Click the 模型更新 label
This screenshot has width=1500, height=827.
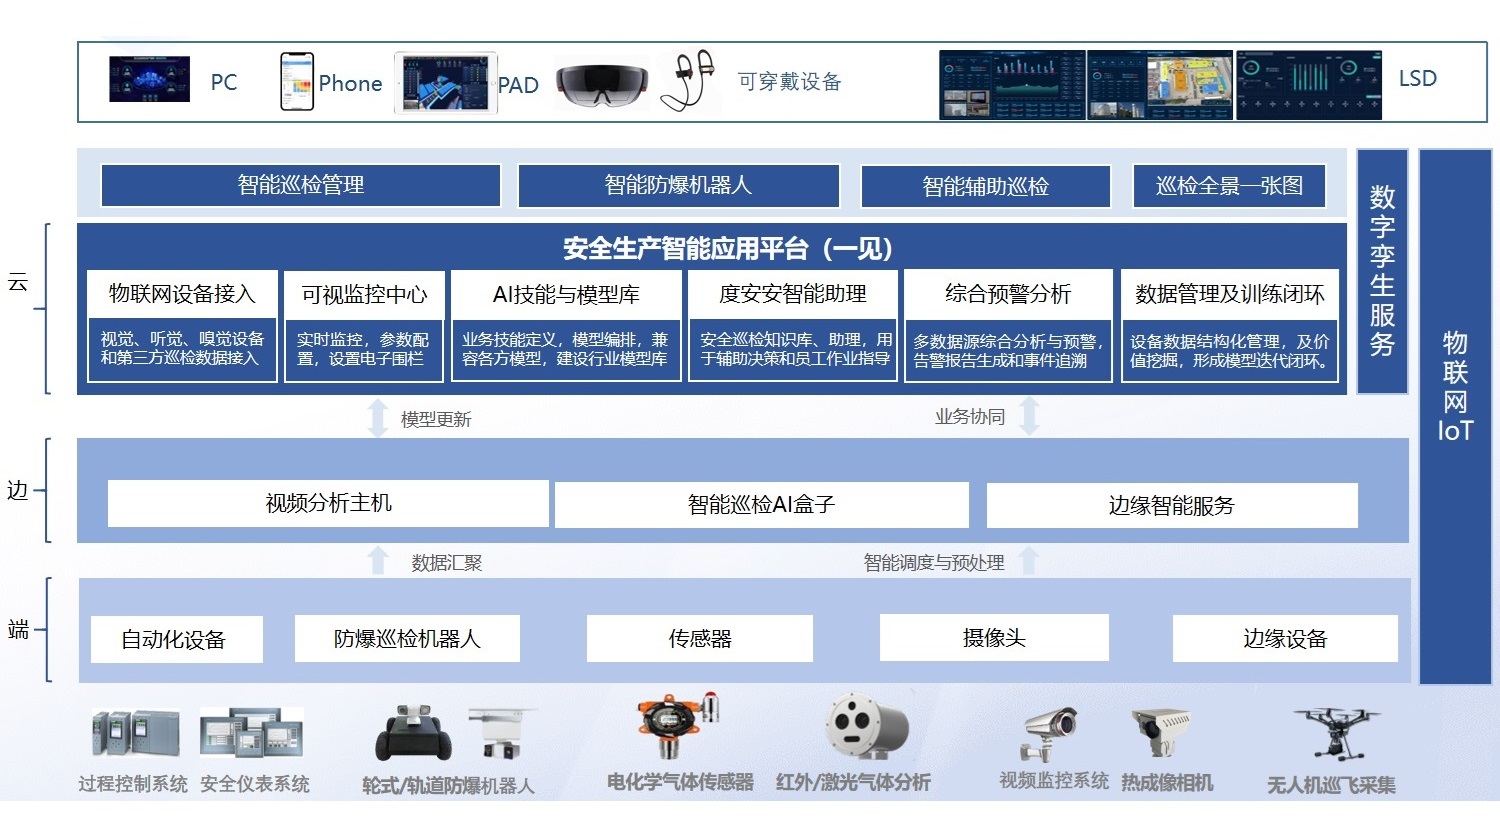click(x=436, y=419)
